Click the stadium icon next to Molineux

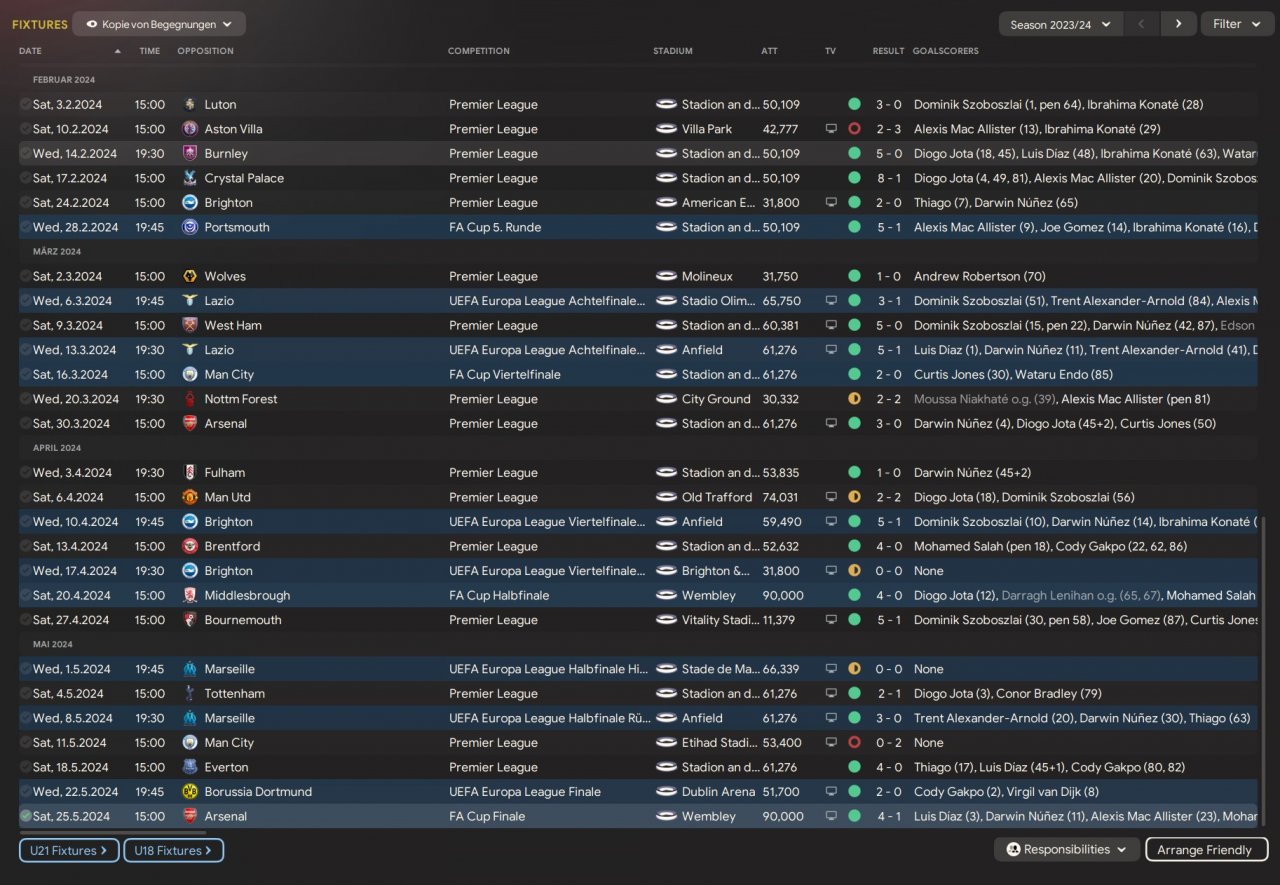(x=667, y=276)
